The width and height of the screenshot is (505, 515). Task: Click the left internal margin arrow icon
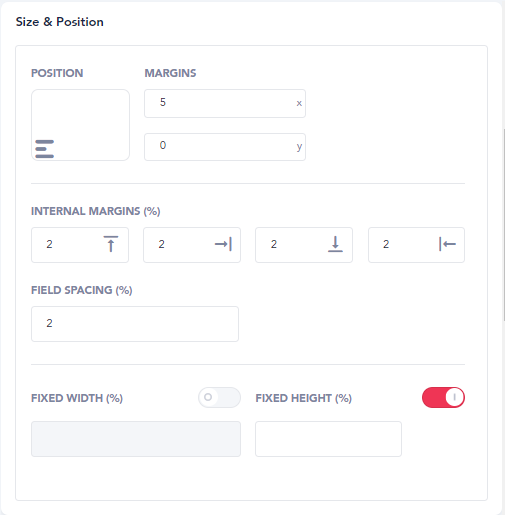click(447, 244)
